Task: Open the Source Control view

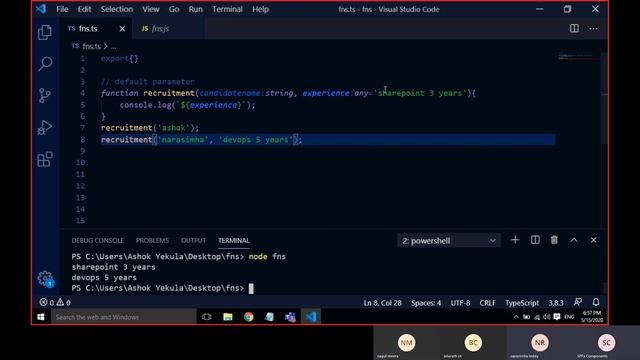Action: pos(45,95)
